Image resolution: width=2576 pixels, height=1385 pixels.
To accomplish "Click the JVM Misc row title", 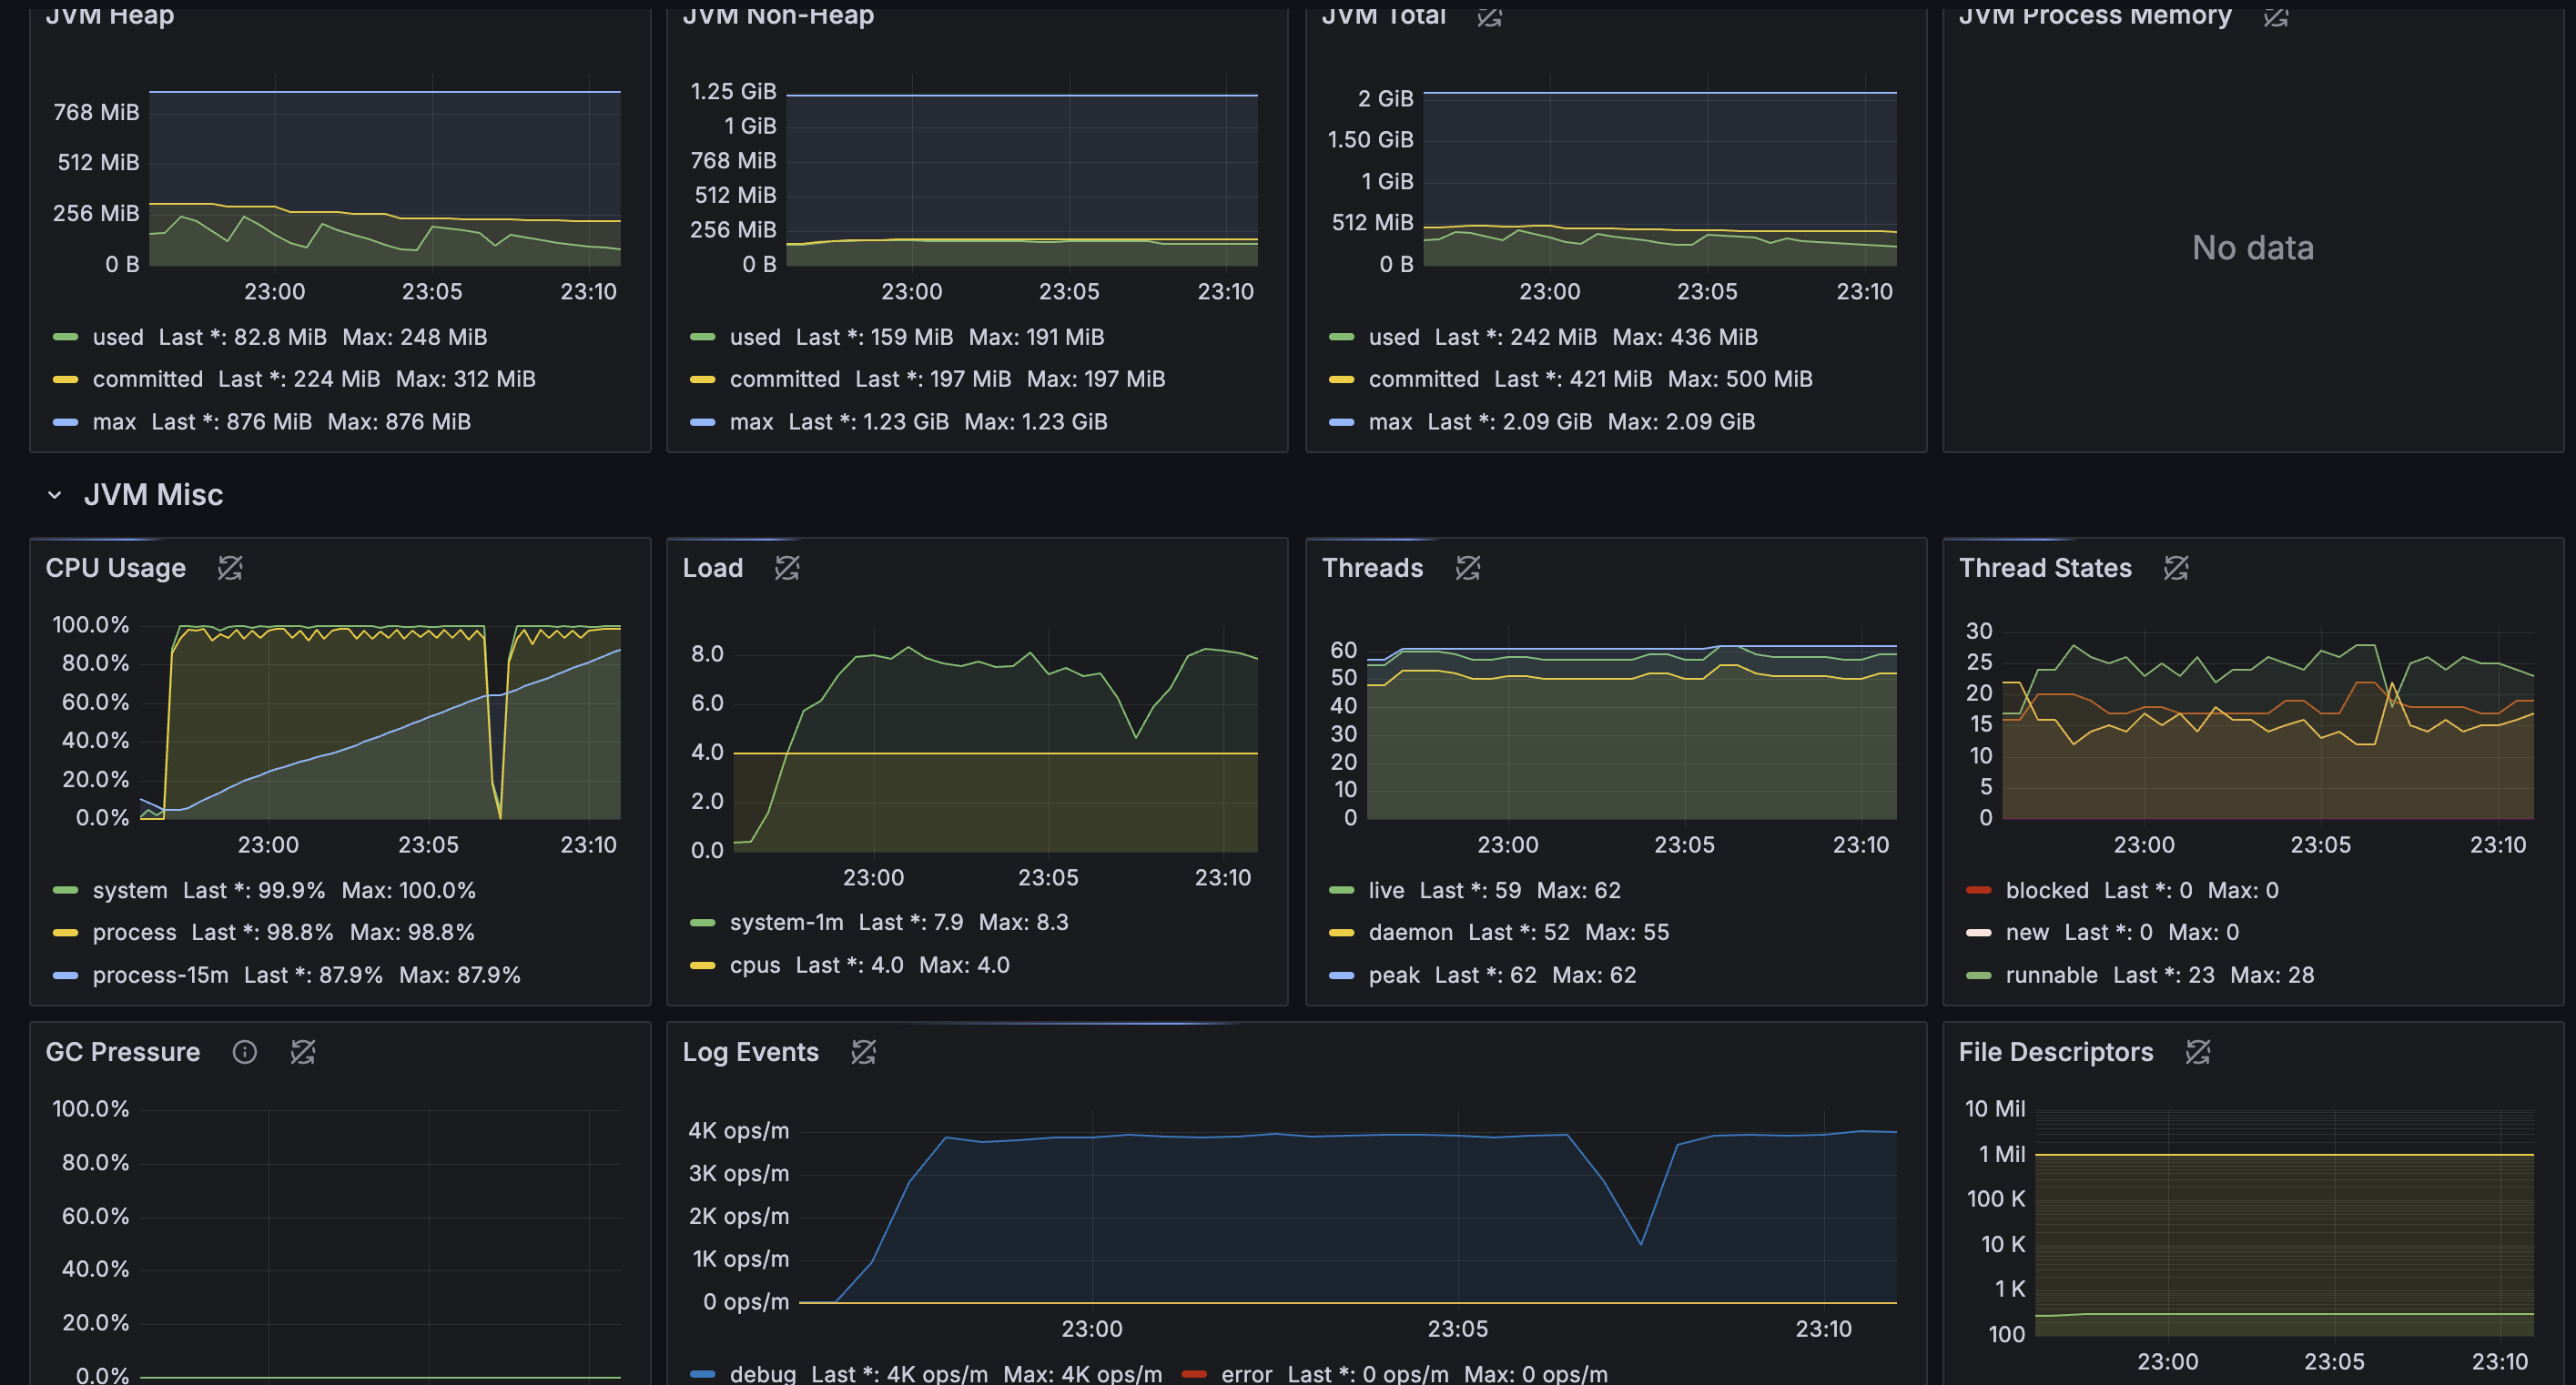I will tap(153, 495).
